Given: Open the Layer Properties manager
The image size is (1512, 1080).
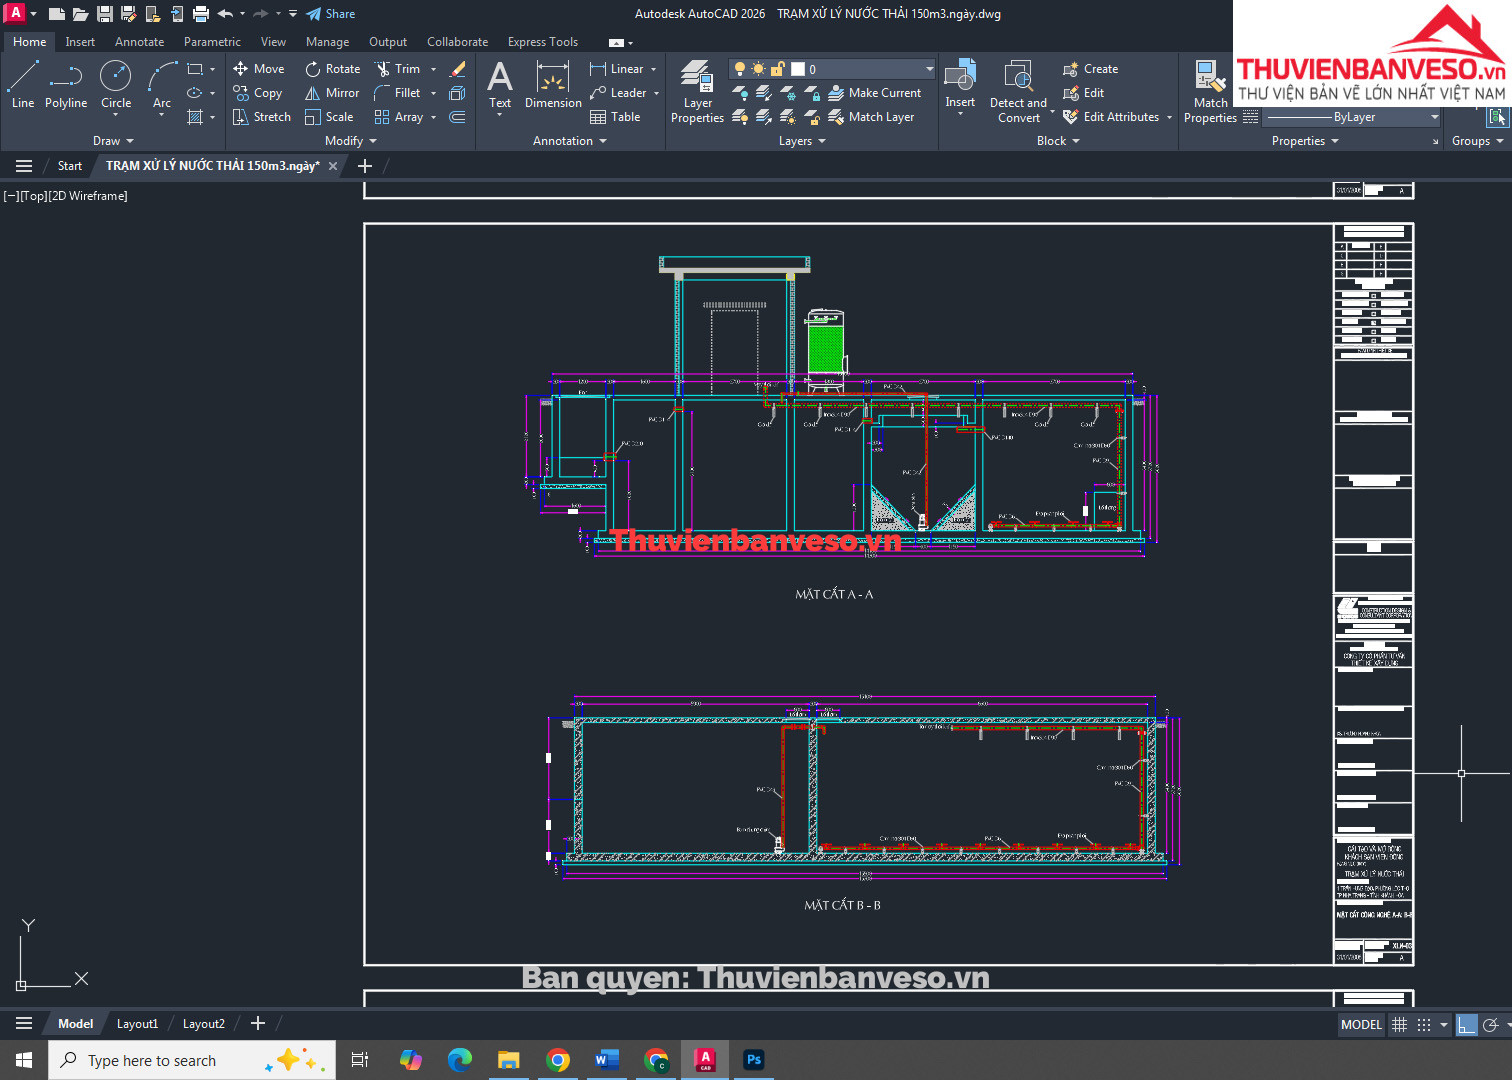Looking at the screenshot, I should [697, 92].
